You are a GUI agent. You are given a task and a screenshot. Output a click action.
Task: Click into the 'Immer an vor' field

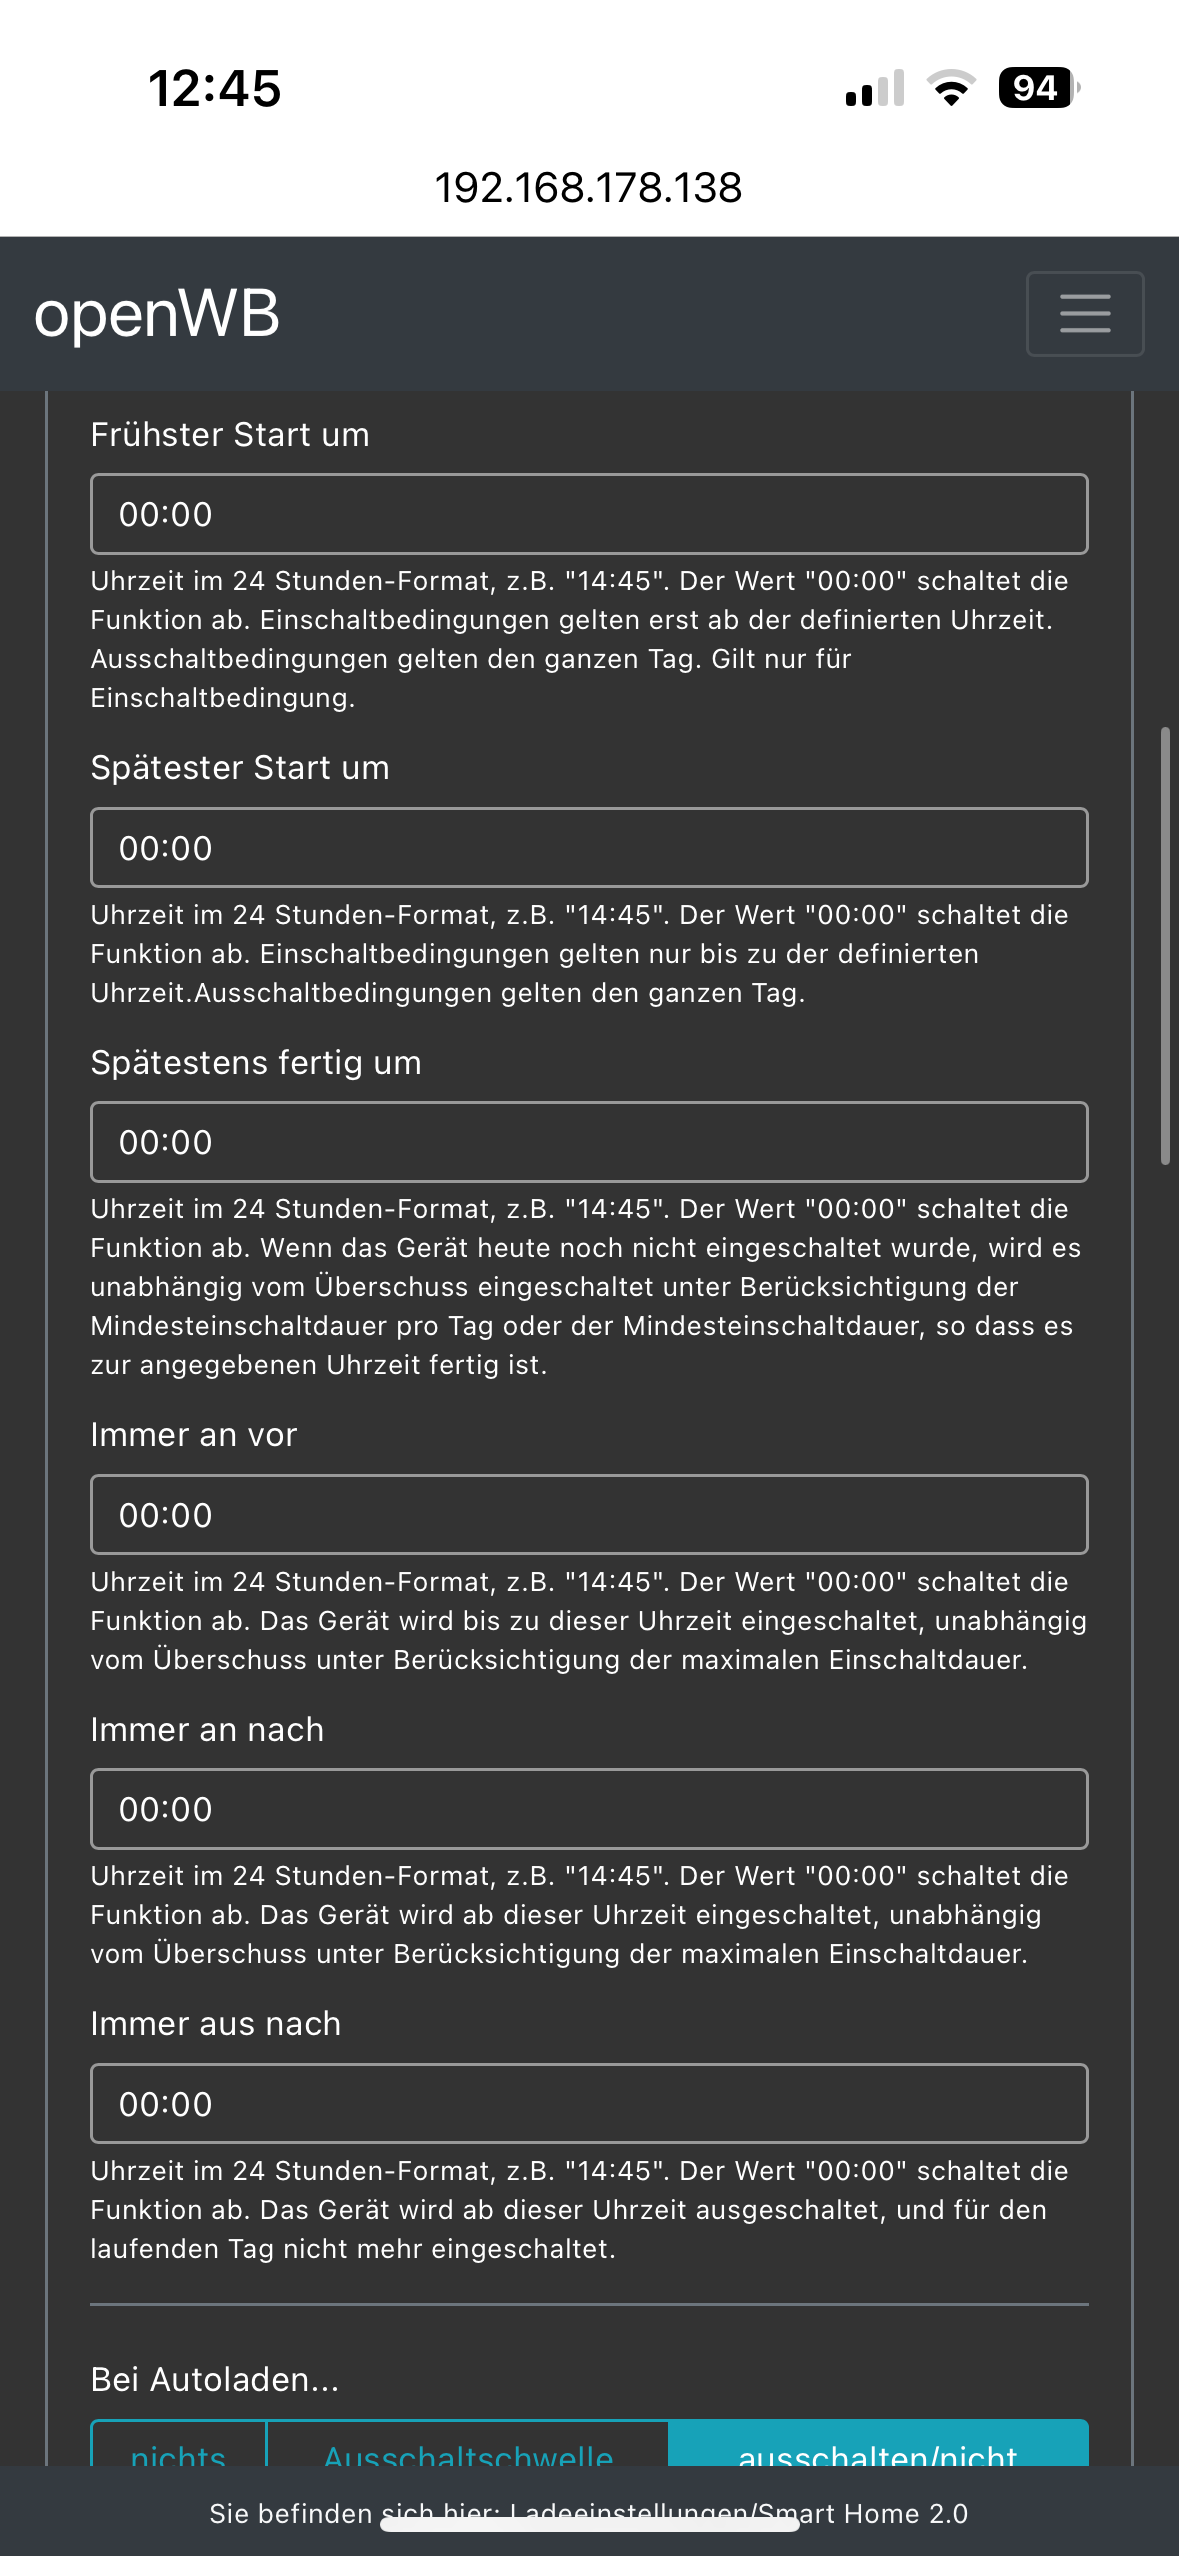tap(589, 1515)
